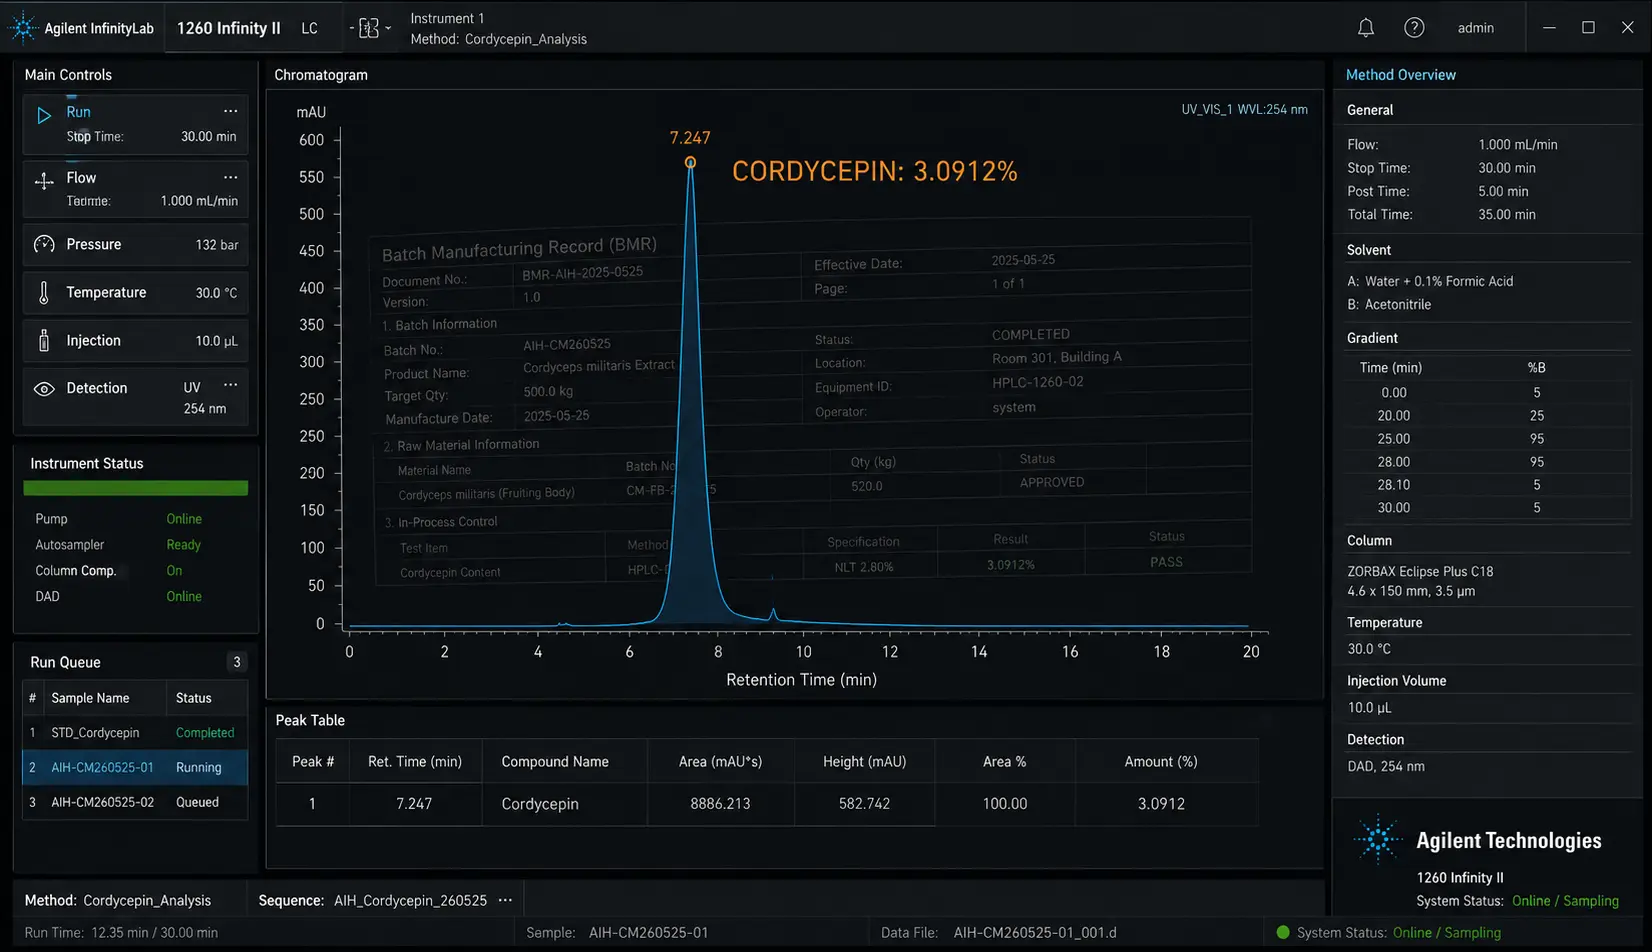
Task: Click the Run Time 12.35 min status entry
Action: [x=121, y=933]
